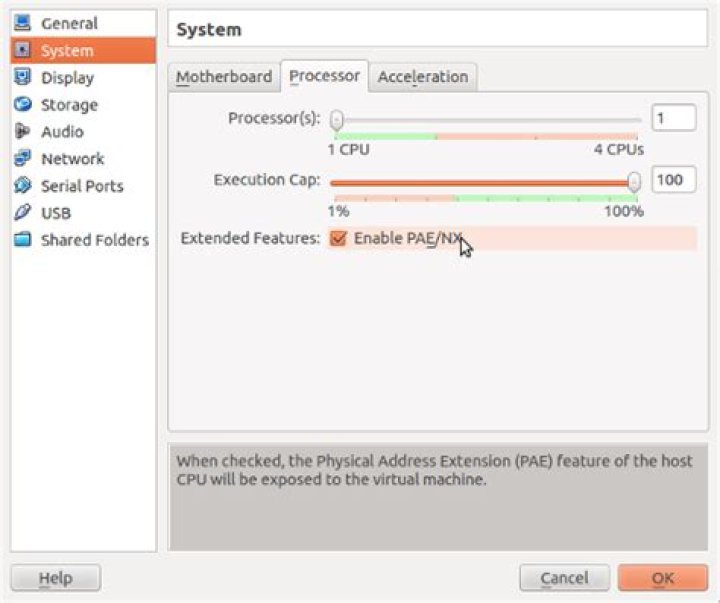Focus the Execution Cap value field
Screen dimensions: 720x603
click(x=674, y=180)
